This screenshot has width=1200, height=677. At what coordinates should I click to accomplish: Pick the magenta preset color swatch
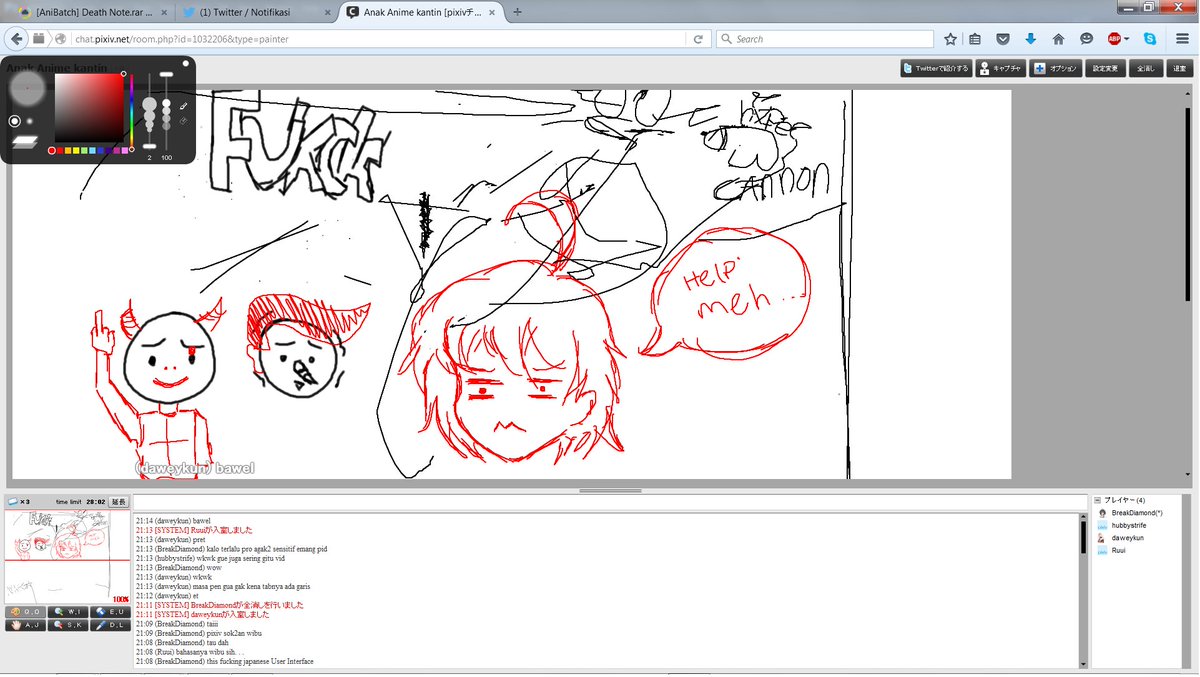pyautogui.click(x=116, y=151)
